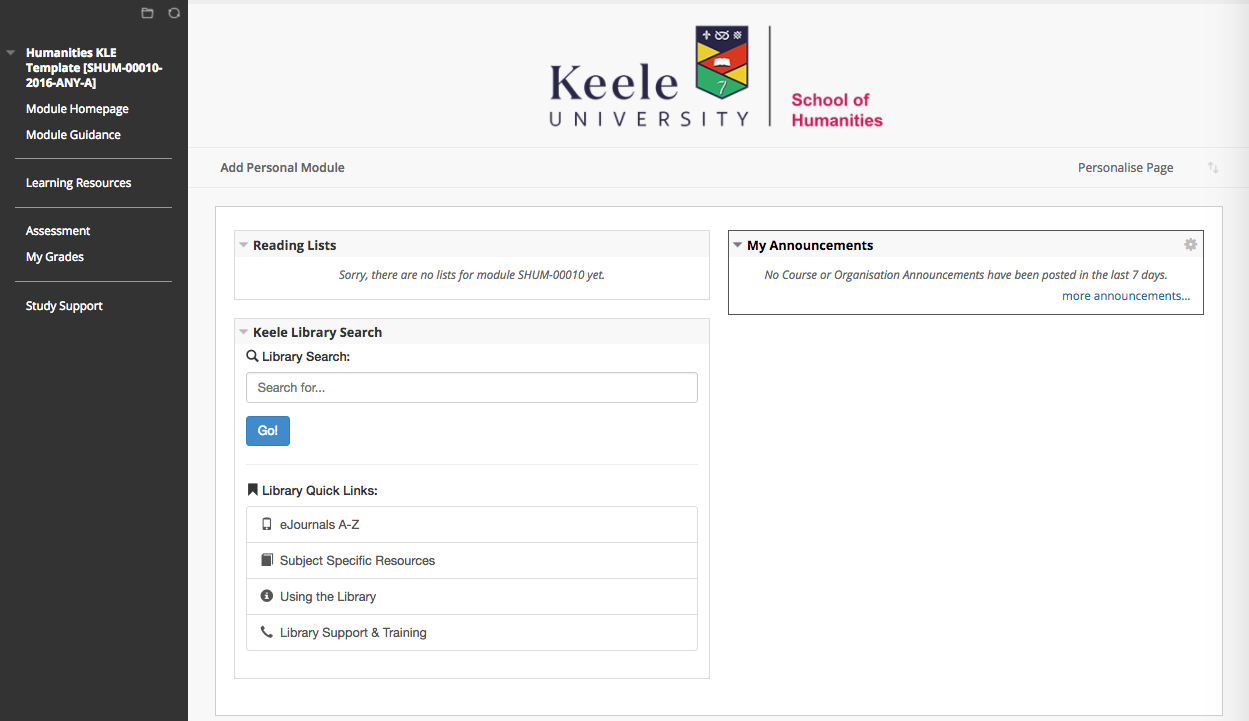The image size is (1249, 721).
Task: Click the eJournals A-Z device icon
Action: tap(266, 523)
